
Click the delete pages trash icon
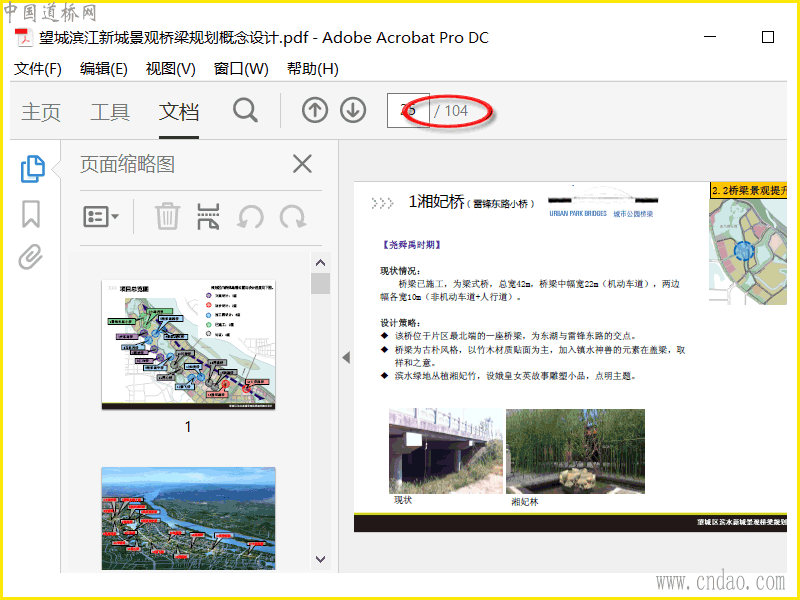[167, 216]
